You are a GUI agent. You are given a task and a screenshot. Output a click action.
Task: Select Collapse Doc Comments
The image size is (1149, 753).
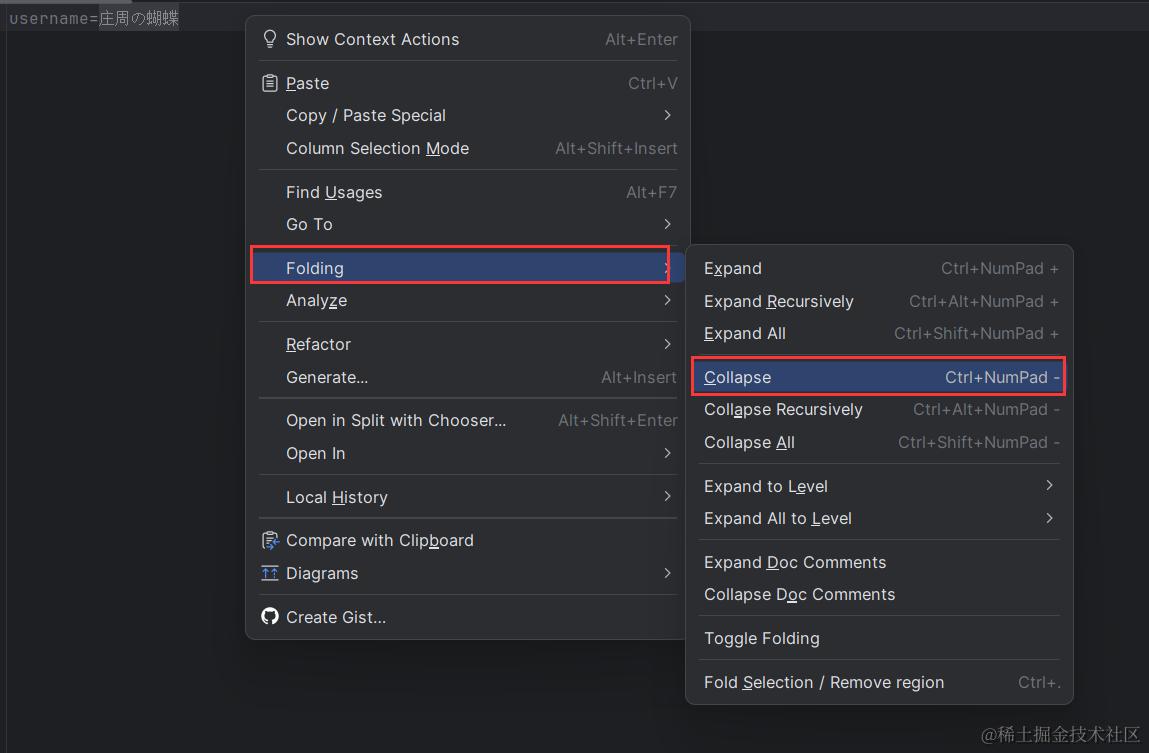point(879,595)
